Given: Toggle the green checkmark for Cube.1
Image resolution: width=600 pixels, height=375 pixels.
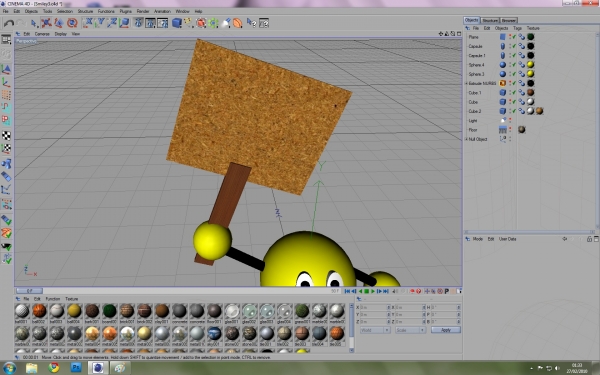Looking at the screenshot, I should (514, 93).
